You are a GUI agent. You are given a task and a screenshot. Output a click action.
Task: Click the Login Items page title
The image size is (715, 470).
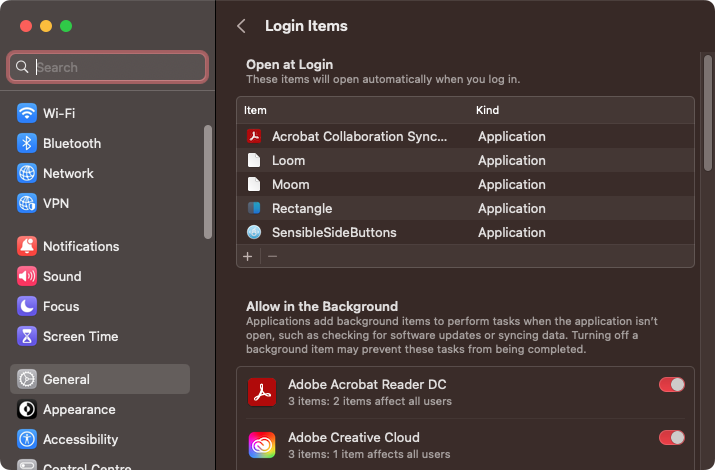[306, 26]
